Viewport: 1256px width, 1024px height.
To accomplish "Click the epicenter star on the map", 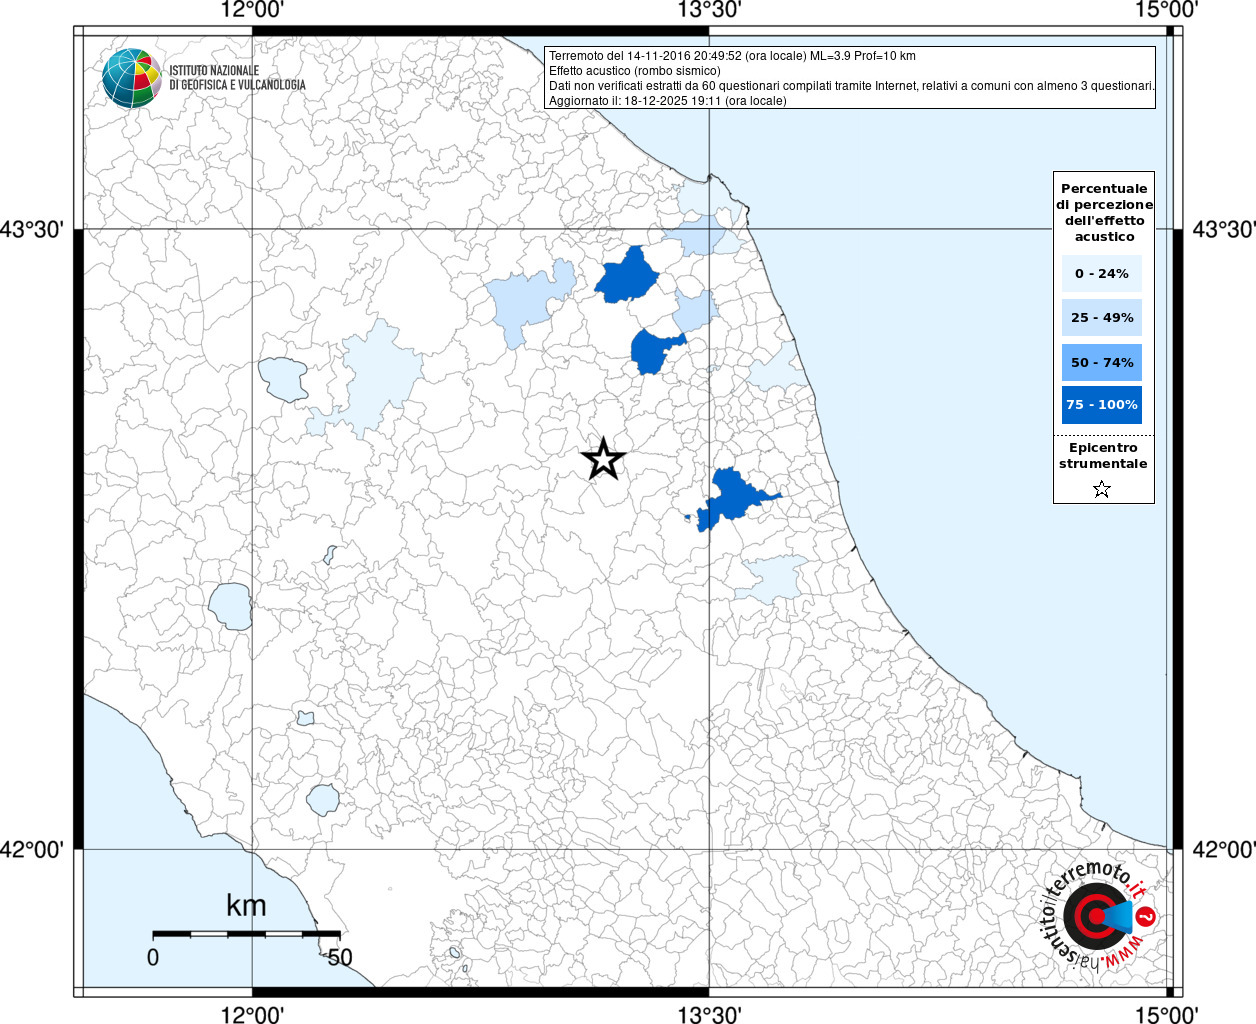I will click(x=603, y=460).
